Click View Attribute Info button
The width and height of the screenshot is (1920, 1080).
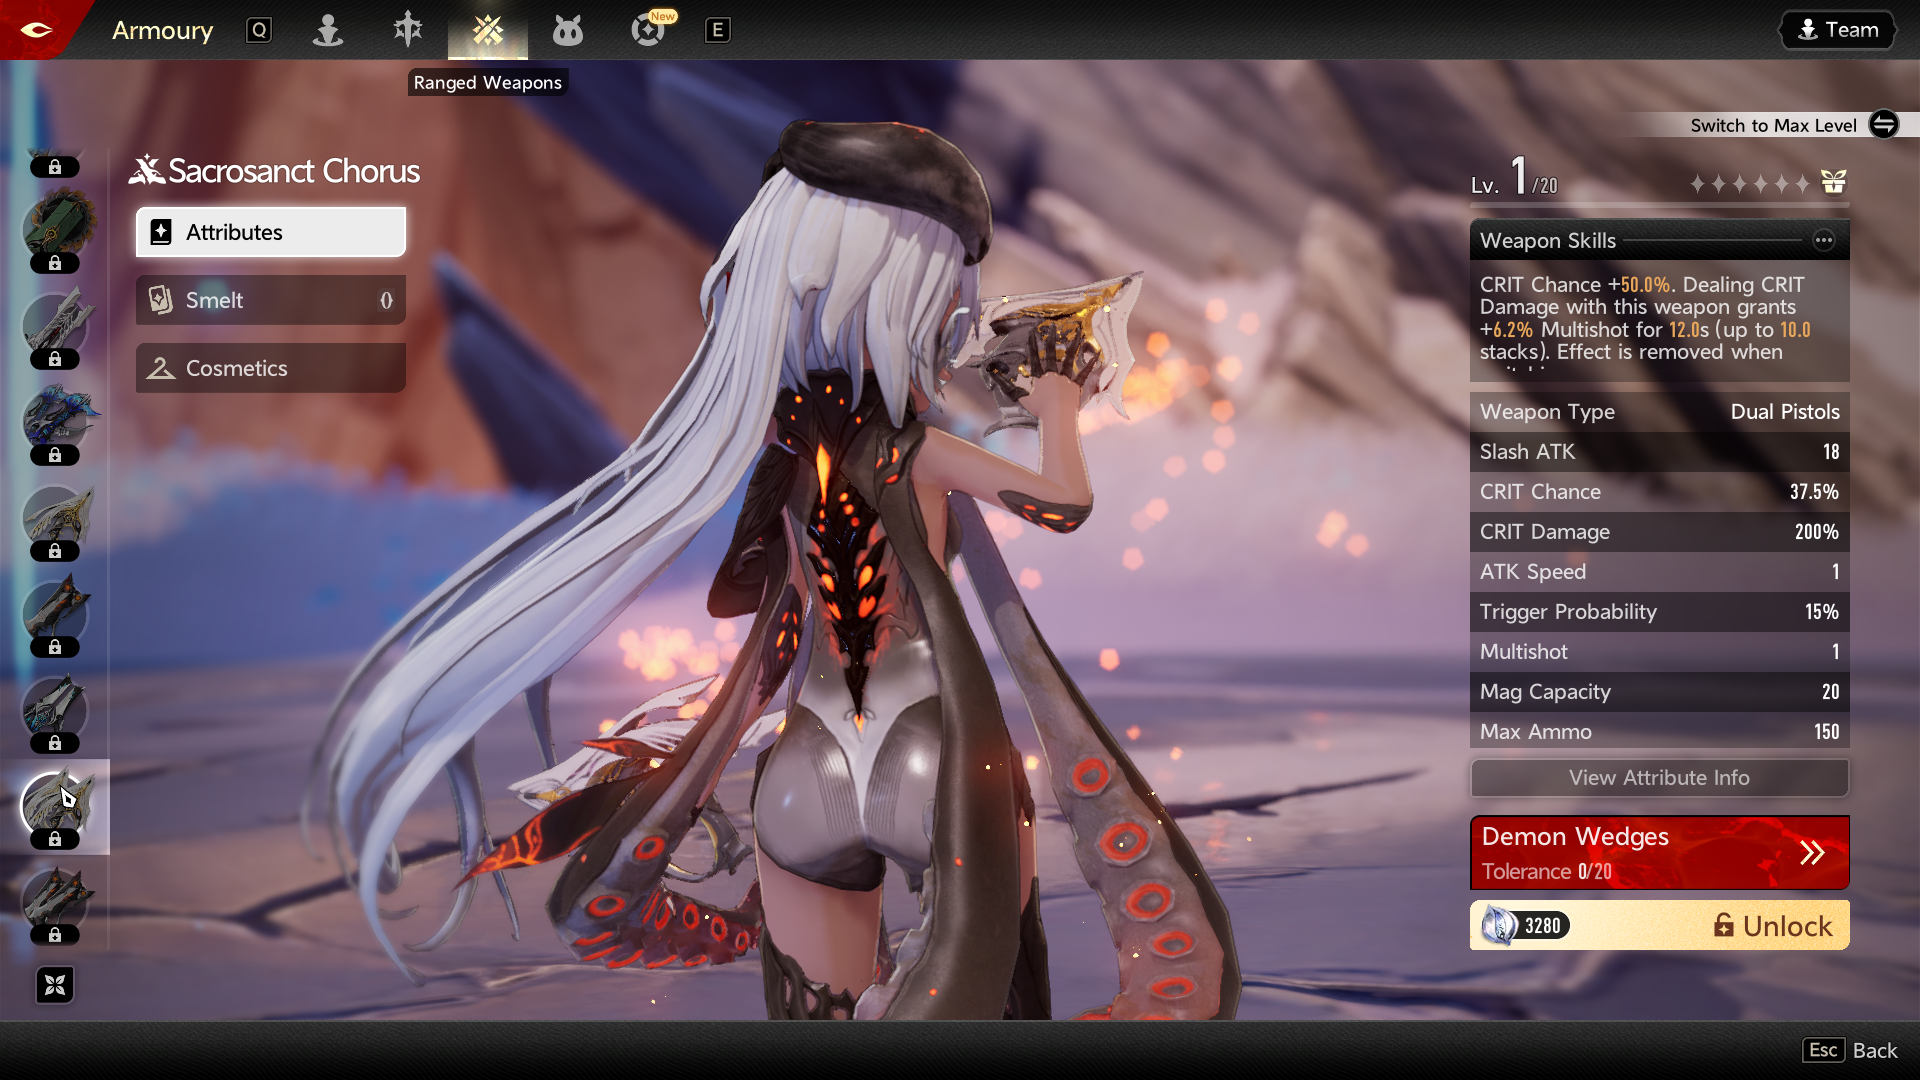click(1659, 778)
